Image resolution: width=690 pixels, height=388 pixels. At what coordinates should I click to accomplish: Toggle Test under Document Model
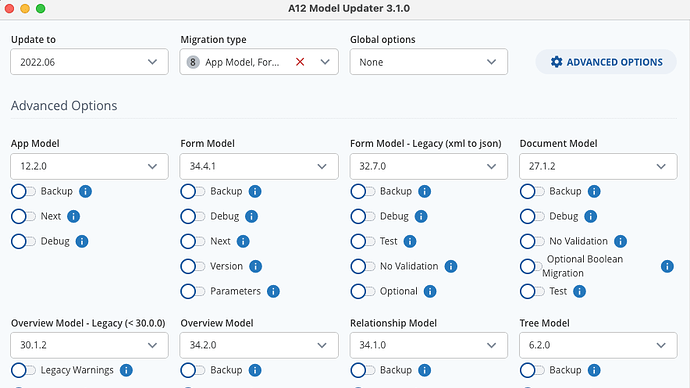pos(532,291)
